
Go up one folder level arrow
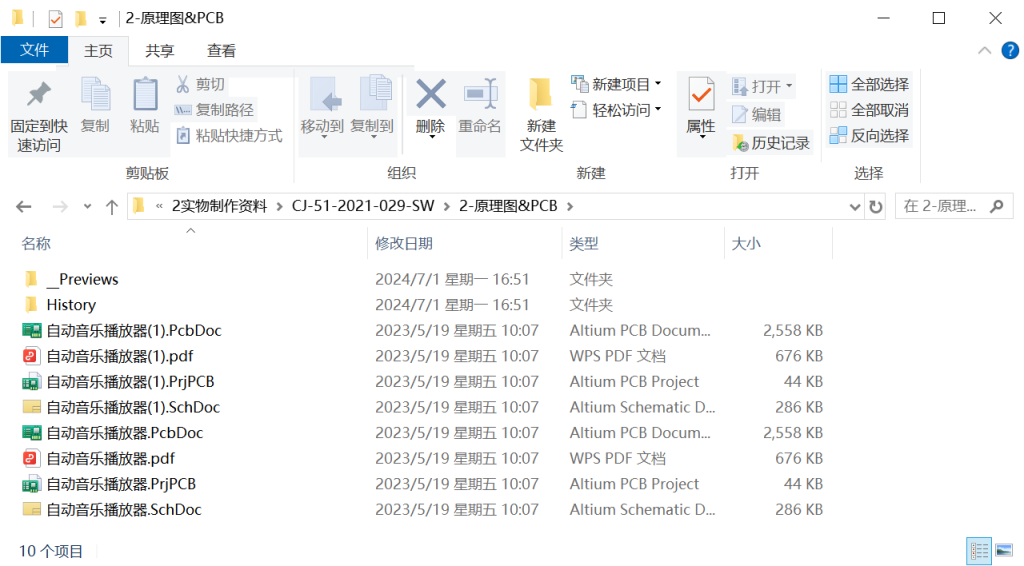[112, 207]
